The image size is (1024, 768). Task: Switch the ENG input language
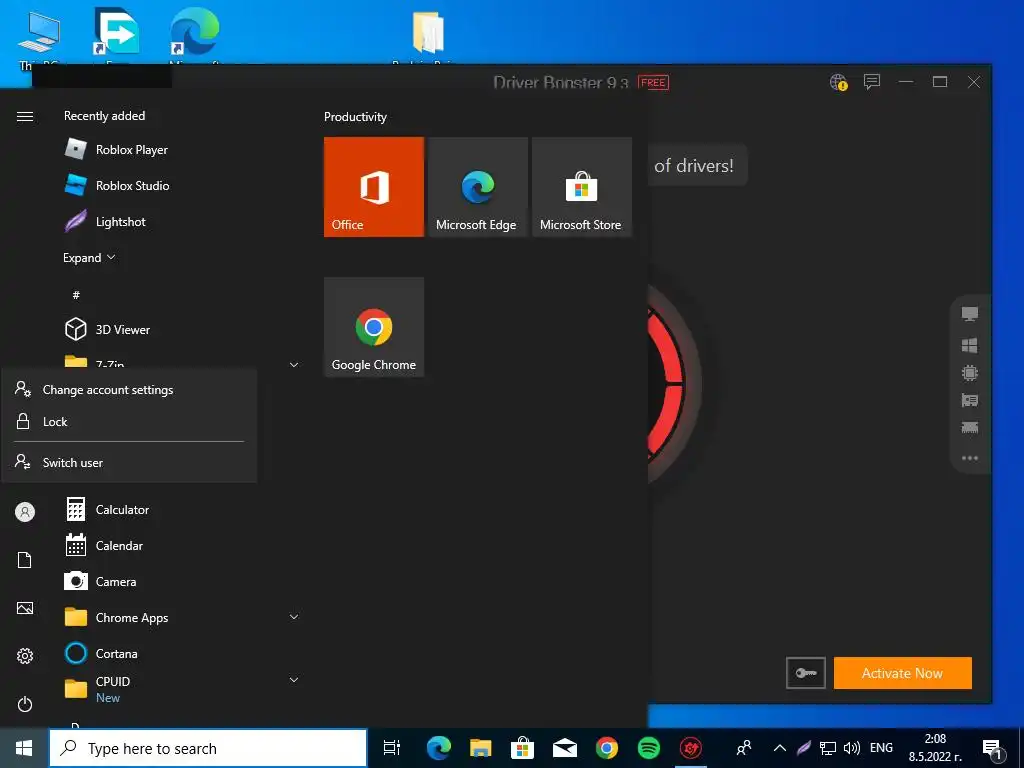point(882,748)
